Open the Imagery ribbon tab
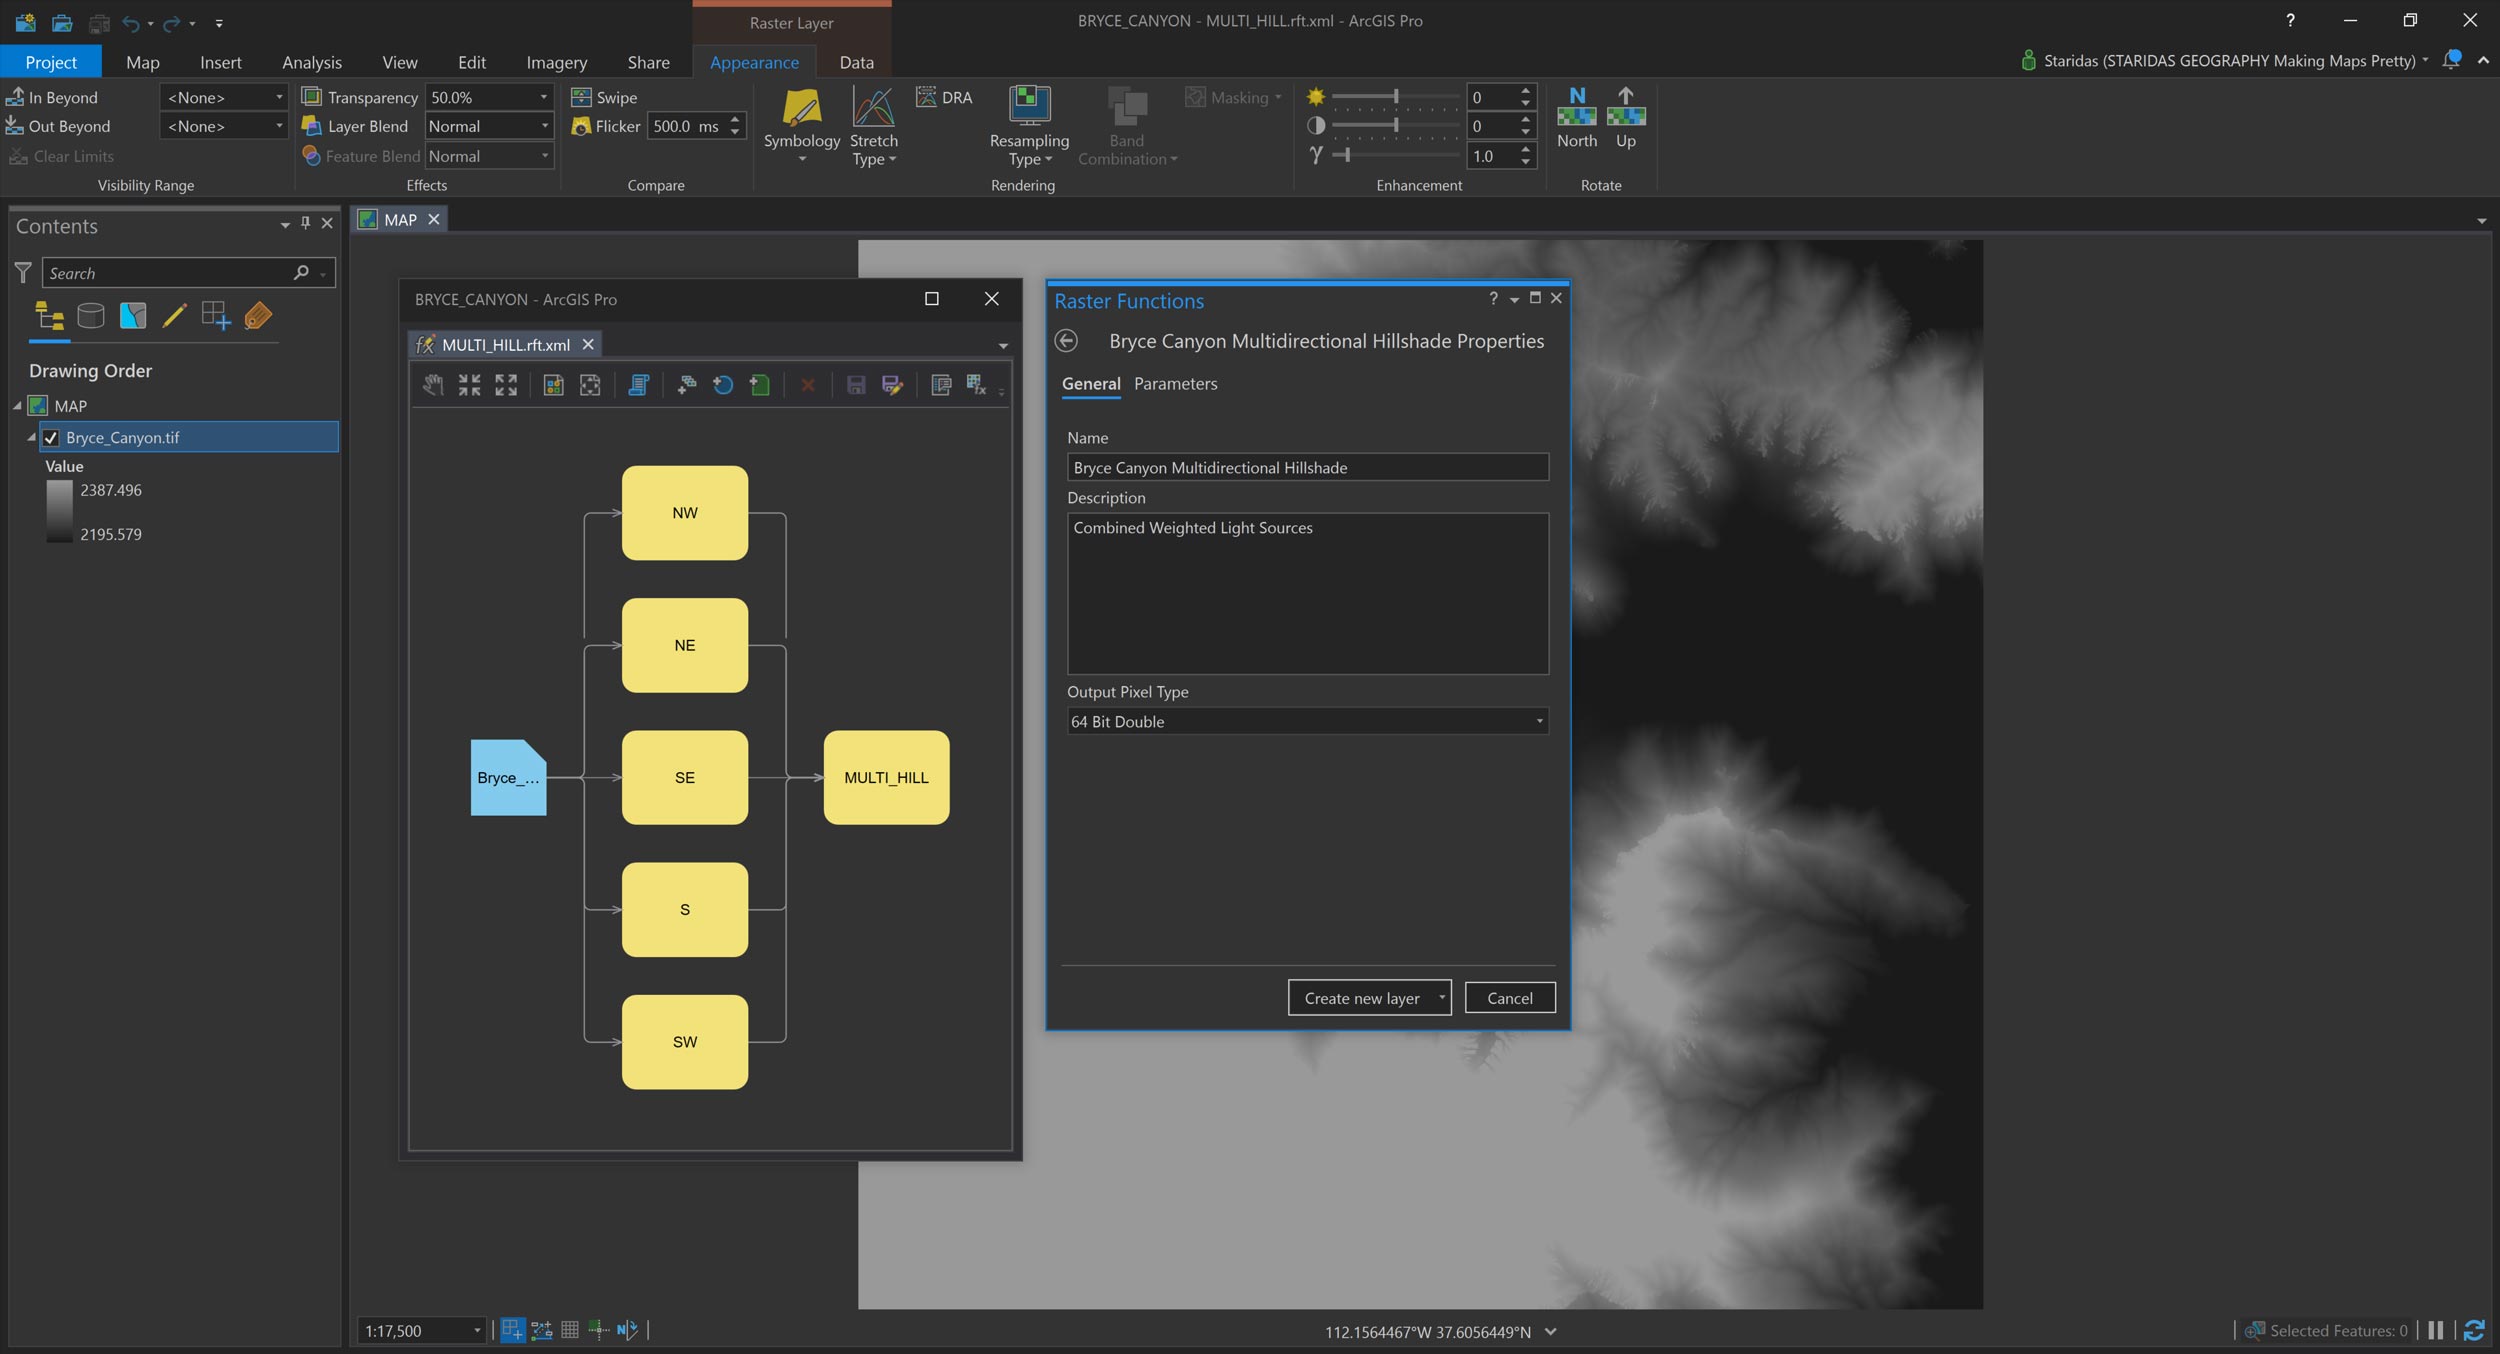The image size is (2500, 1354). click(x=556, y=62)
